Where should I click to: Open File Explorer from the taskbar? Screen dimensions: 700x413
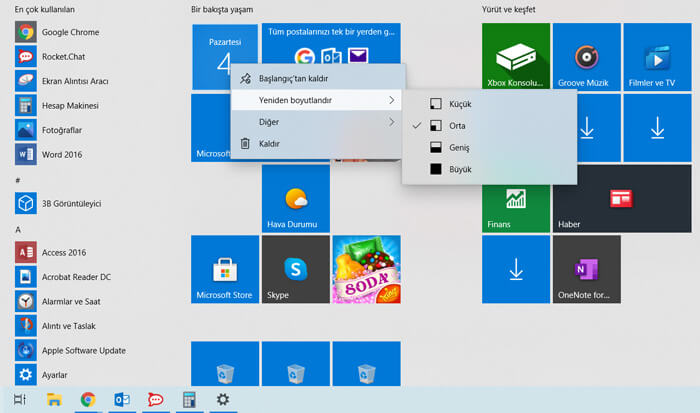(54, 400)
